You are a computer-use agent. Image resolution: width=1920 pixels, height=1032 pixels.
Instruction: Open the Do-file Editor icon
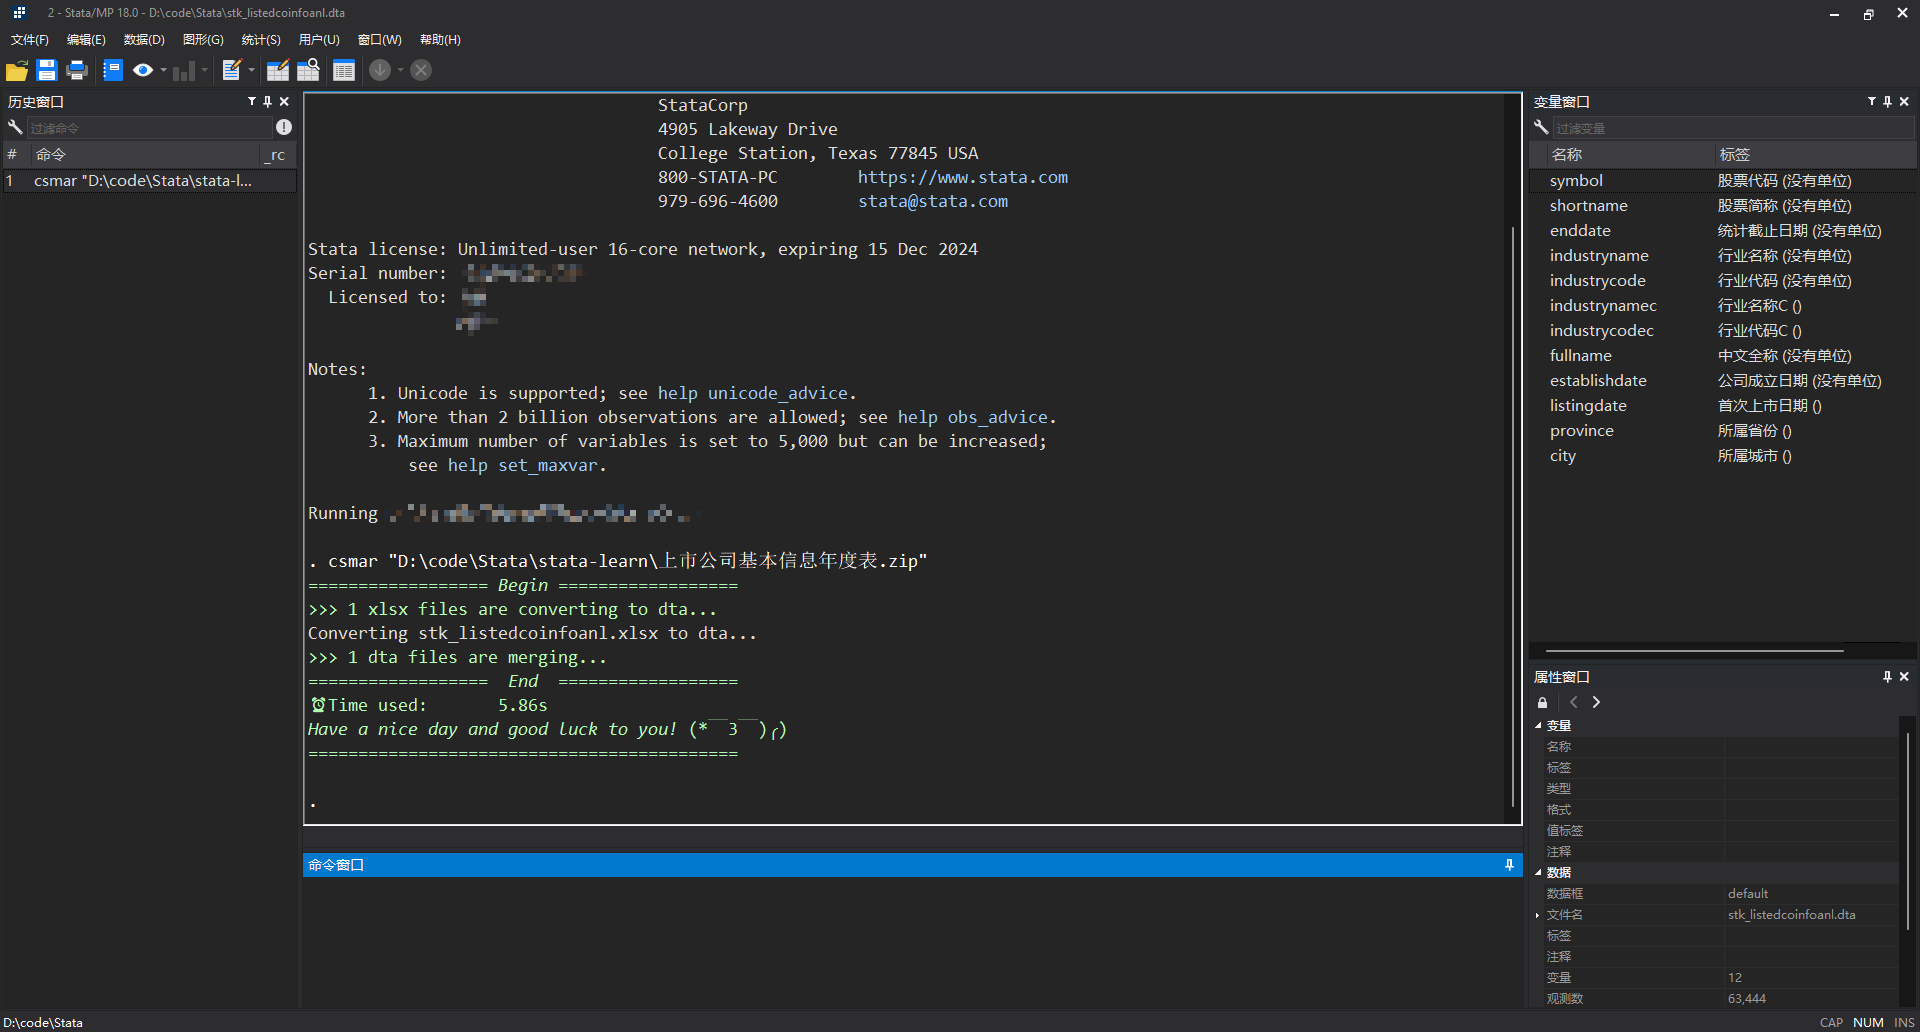[232, 70]
